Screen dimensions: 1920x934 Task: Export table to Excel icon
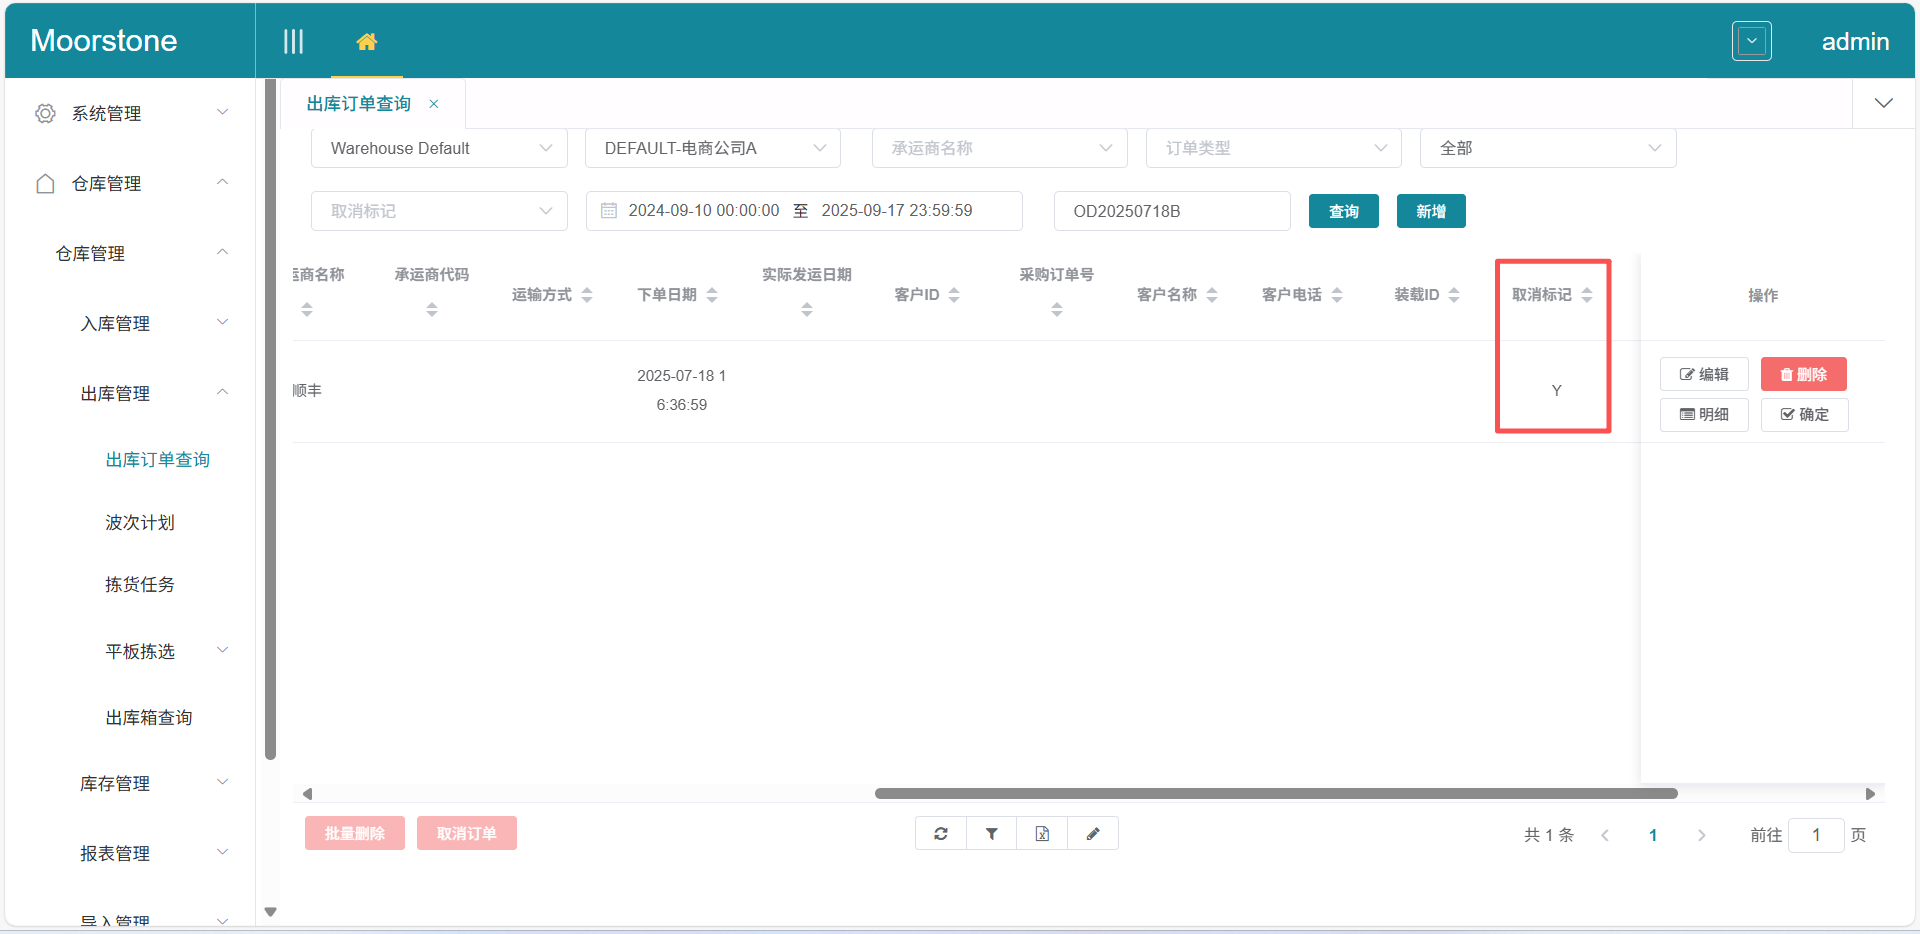(x=1042, y=832)
